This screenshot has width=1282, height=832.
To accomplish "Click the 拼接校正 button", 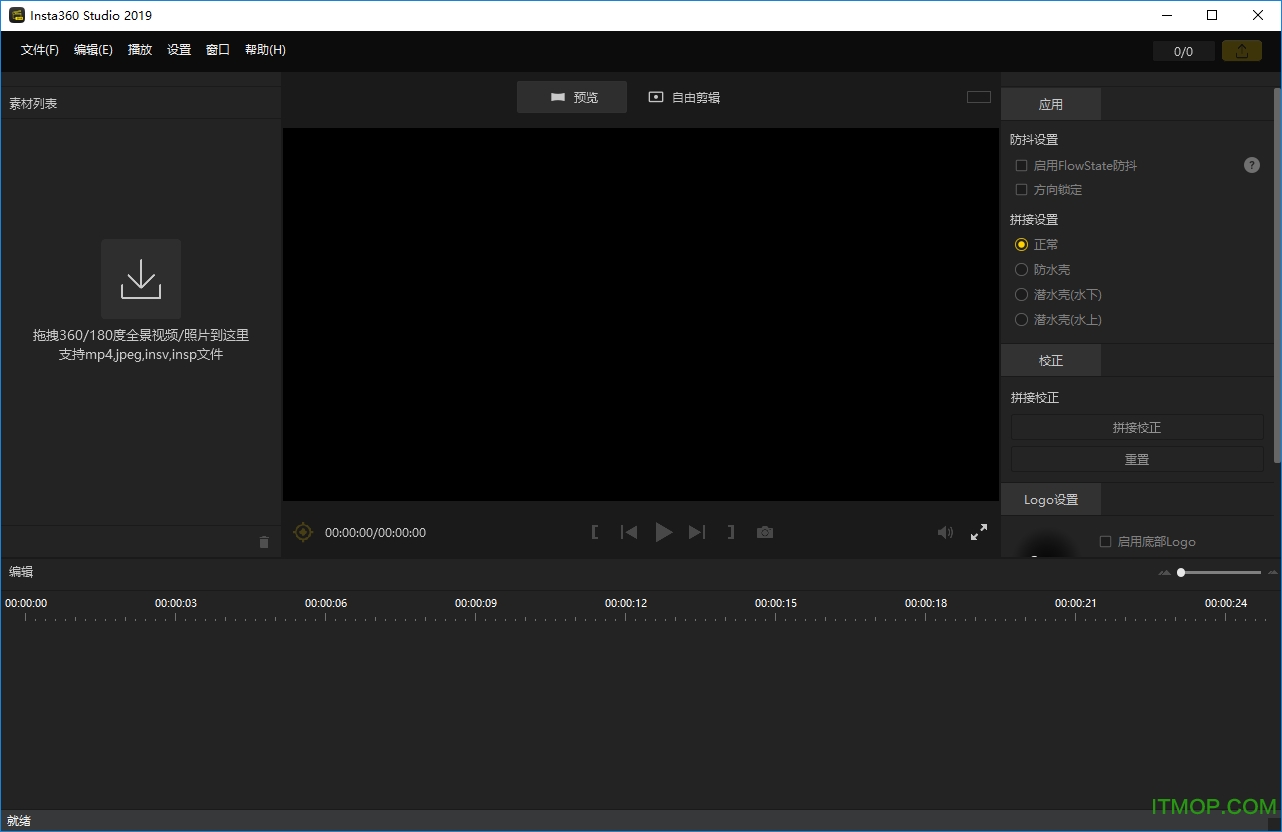I will (x=1136, y=426).
